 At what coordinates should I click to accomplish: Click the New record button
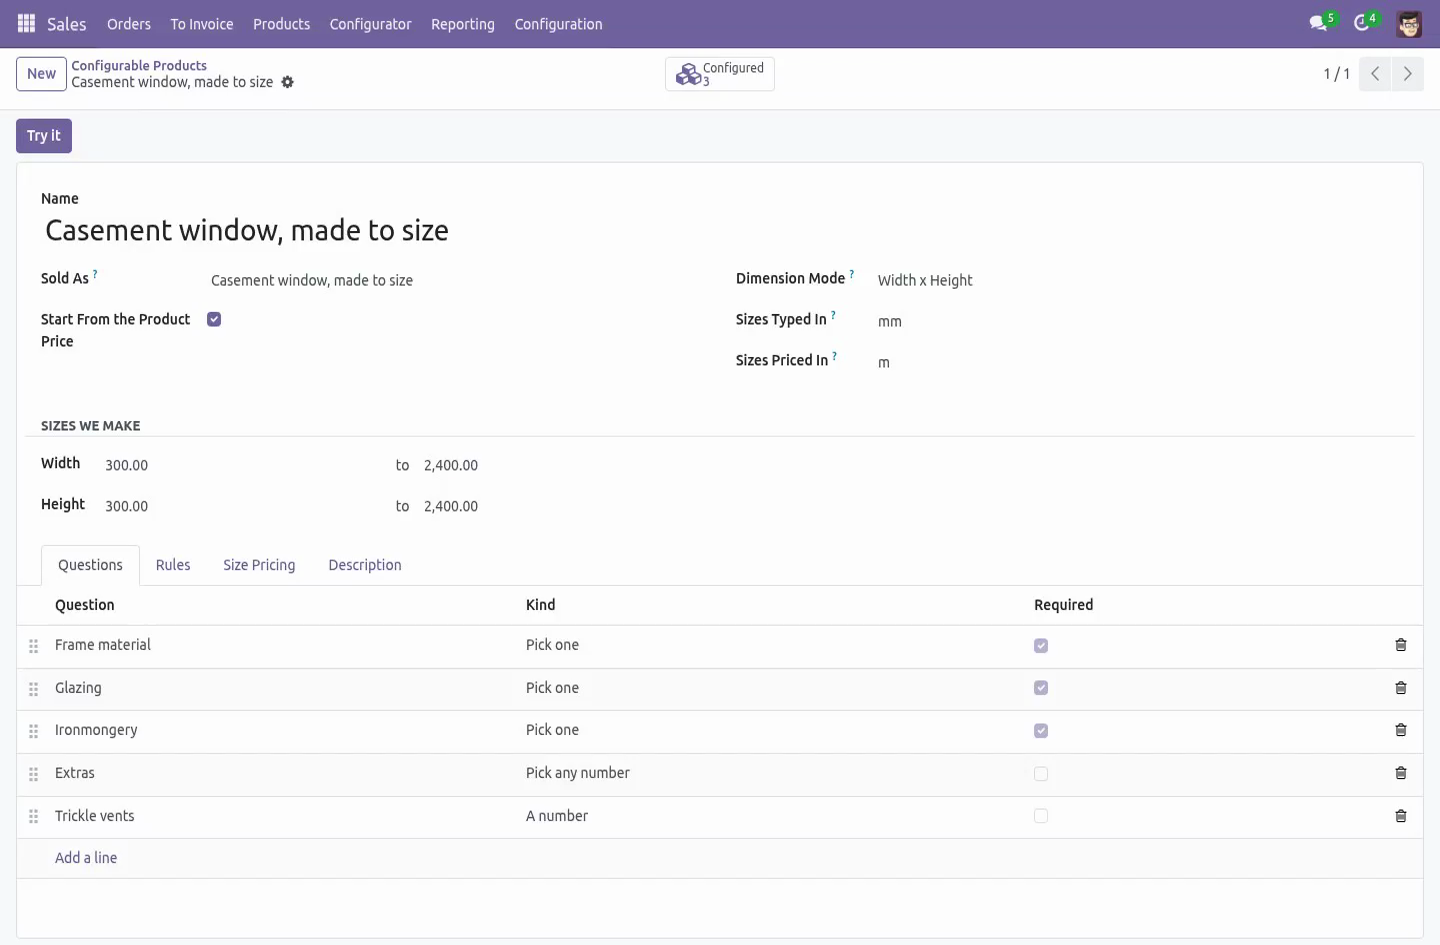tap(41, 74)
